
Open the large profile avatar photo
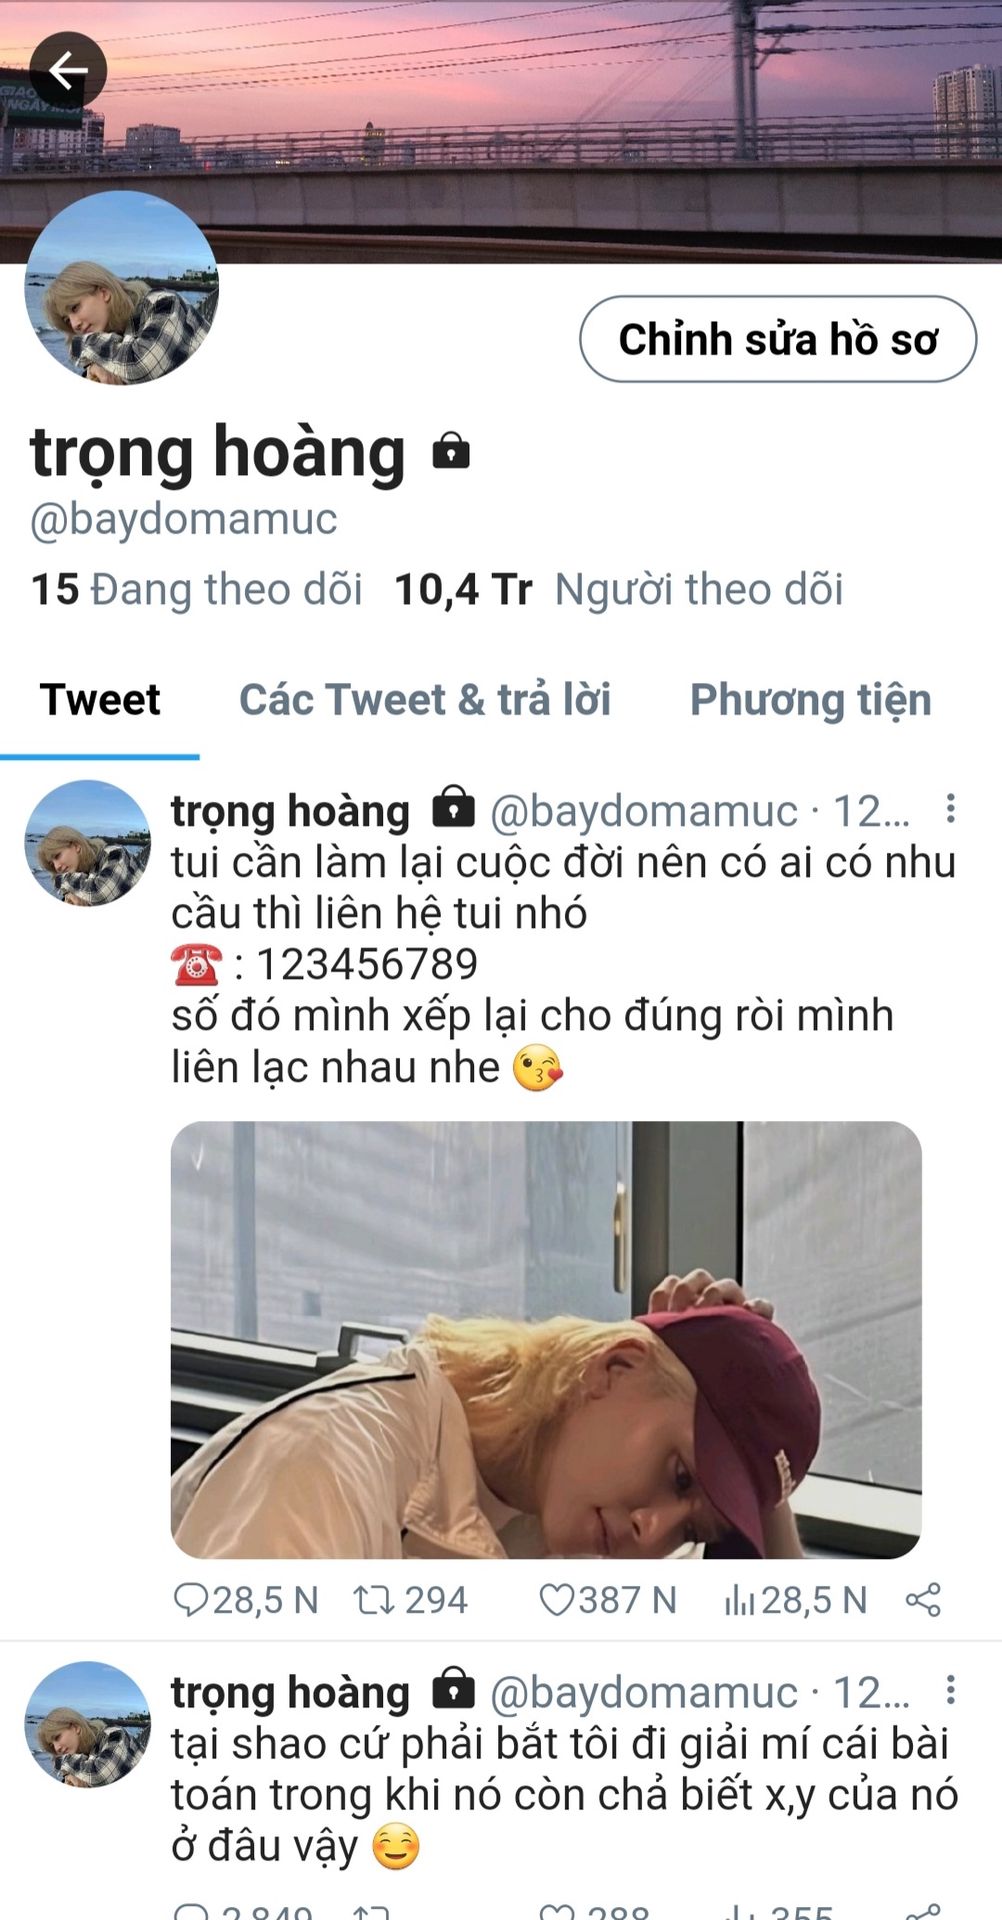(x=121, y=287)
